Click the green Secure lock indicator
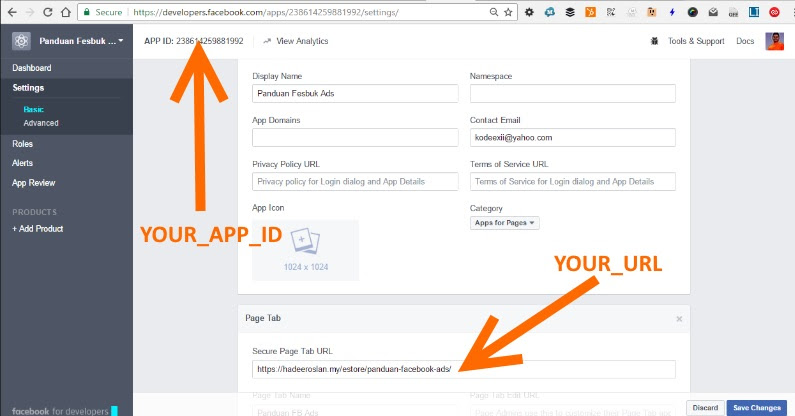The height and width of the screenshot is (416, 795). pyautogui.click(x=103, y=12)
